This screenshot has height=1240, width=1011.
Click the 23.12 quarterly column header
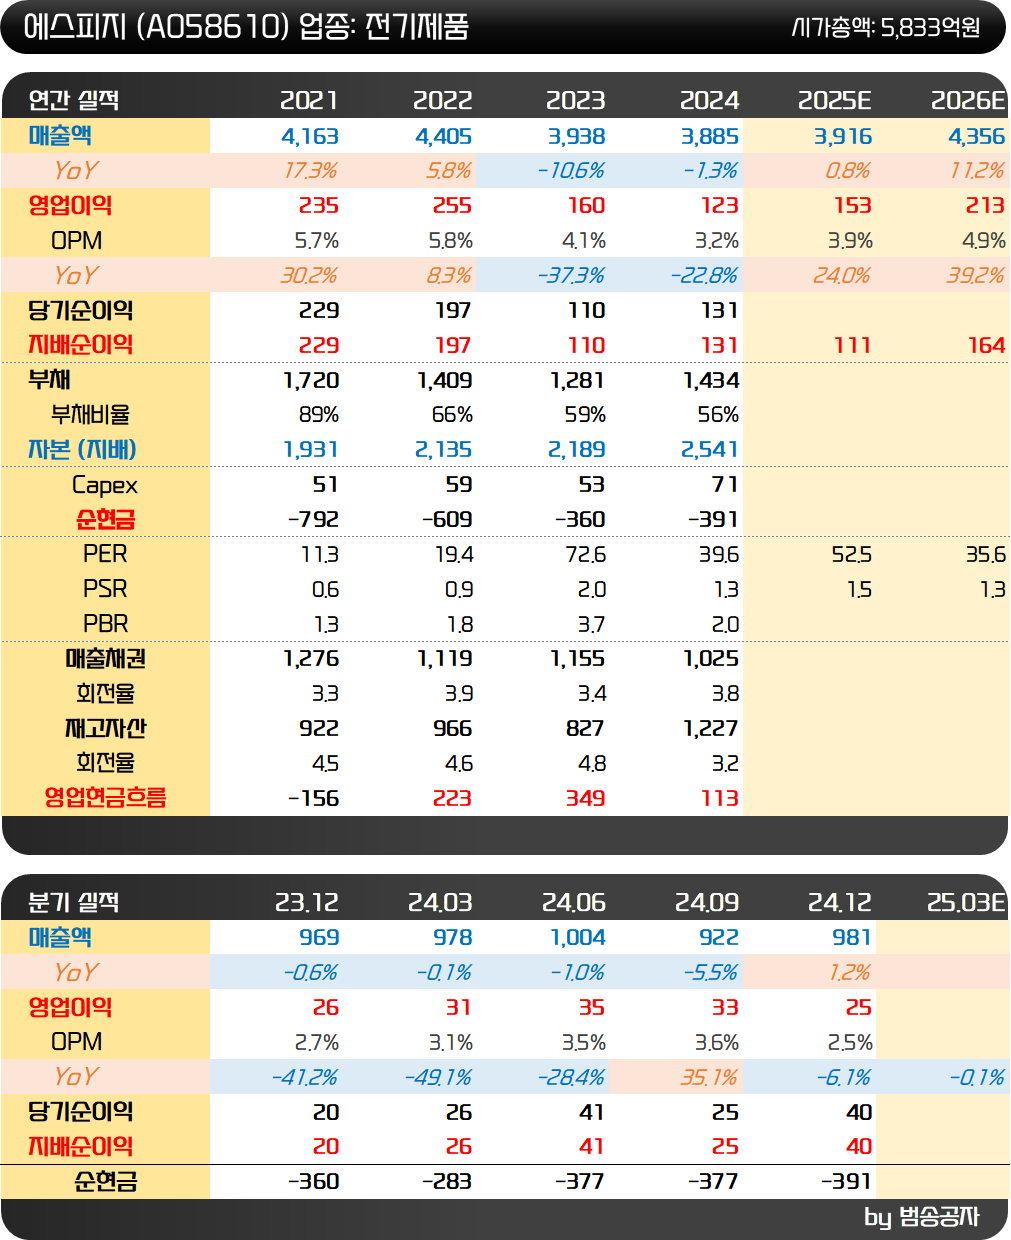307,902
